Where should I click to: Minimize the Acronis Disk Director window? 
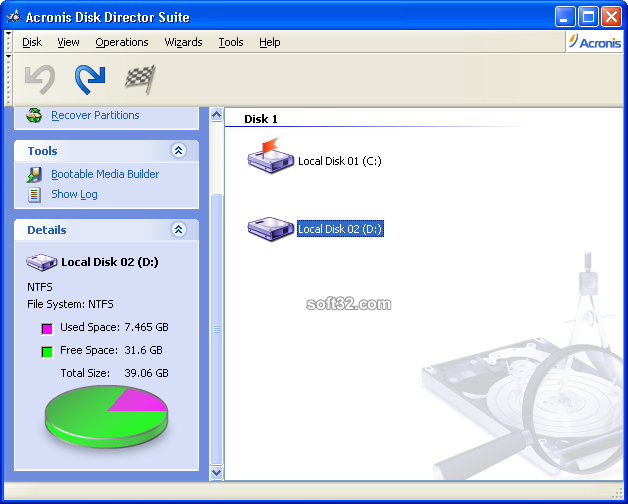point(565,17)
